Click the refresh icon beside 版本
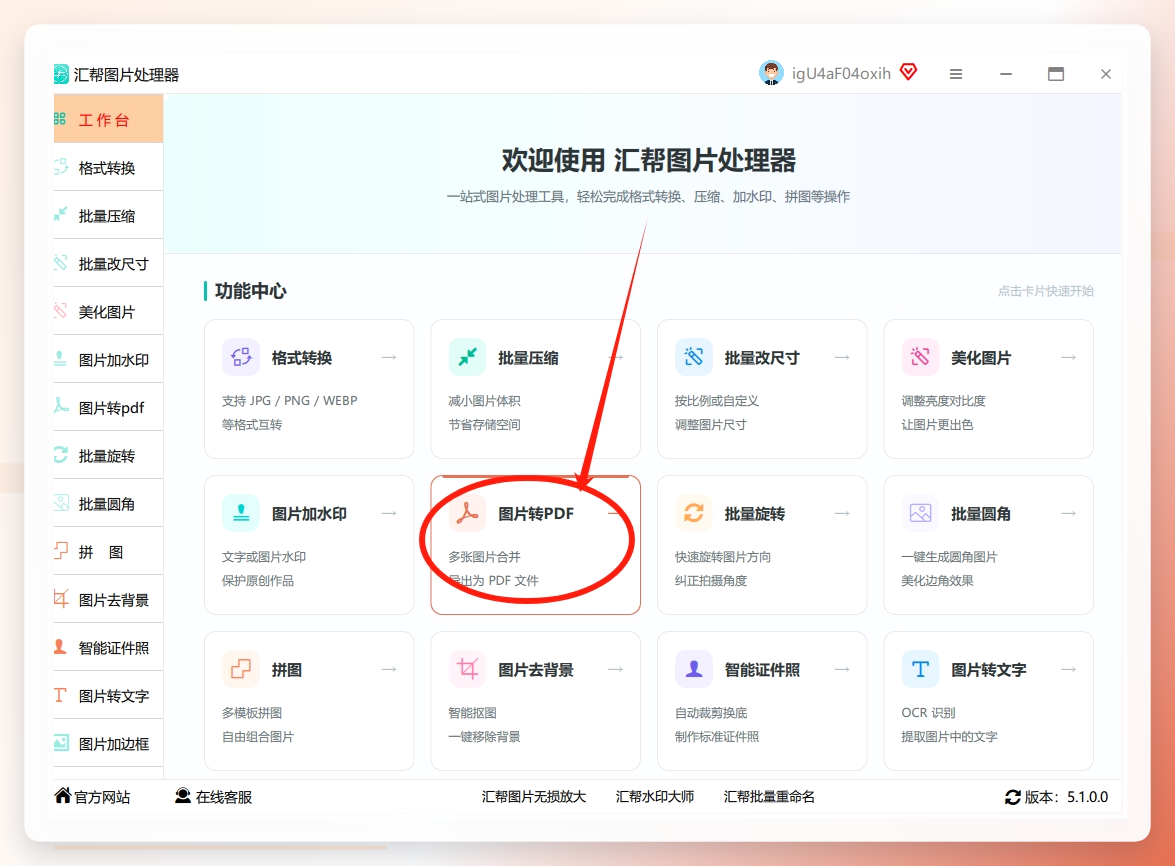This screenshot has width=1175, height=866. [1012, 797]
